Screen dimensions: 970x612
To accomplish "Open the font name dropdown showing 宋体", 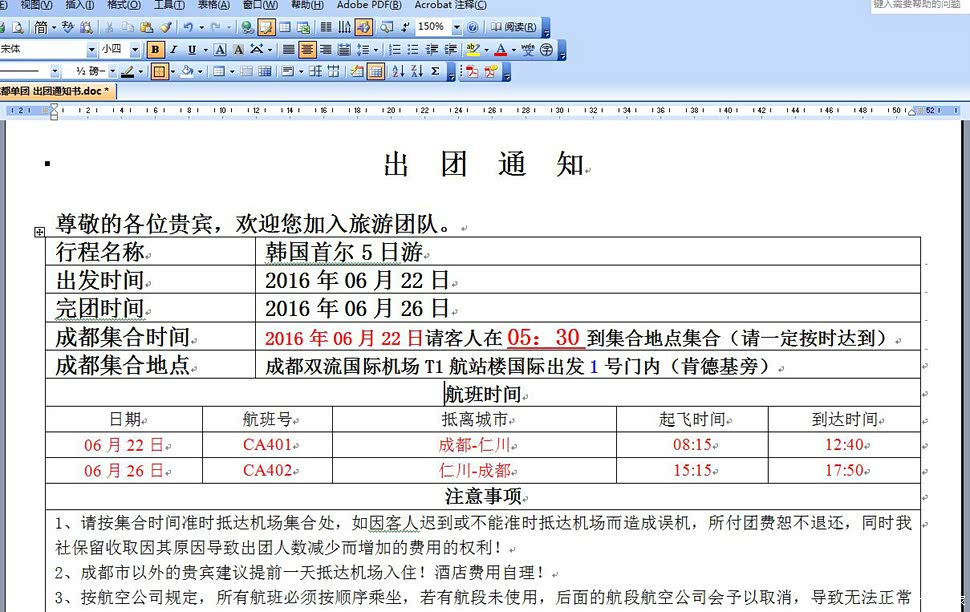I will [x=91, y=49].
